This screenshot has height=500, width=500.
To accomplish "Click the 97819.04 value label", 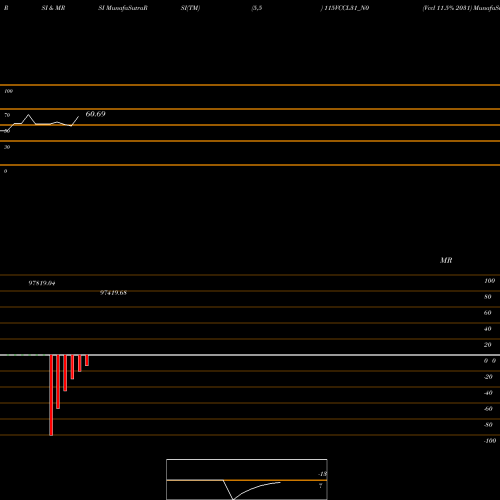I will click(x=42, y=283).
